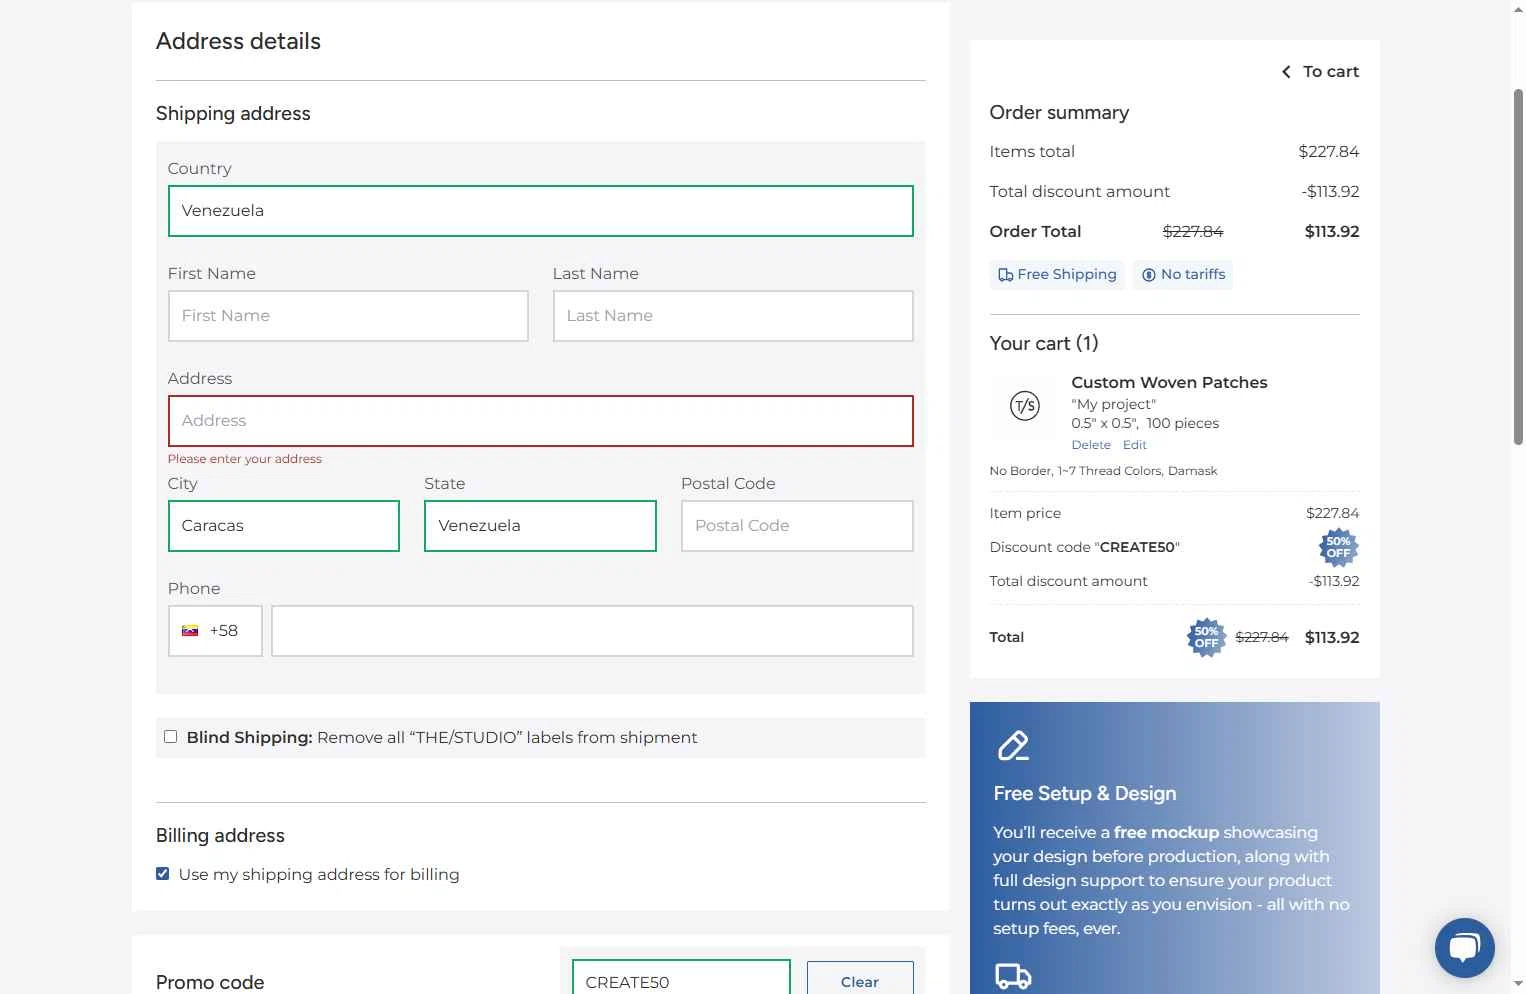This screenshot has height=994, width=1526.
Task: Click the pencil icon above Free Setup & Design
Action: point(1013,746)
